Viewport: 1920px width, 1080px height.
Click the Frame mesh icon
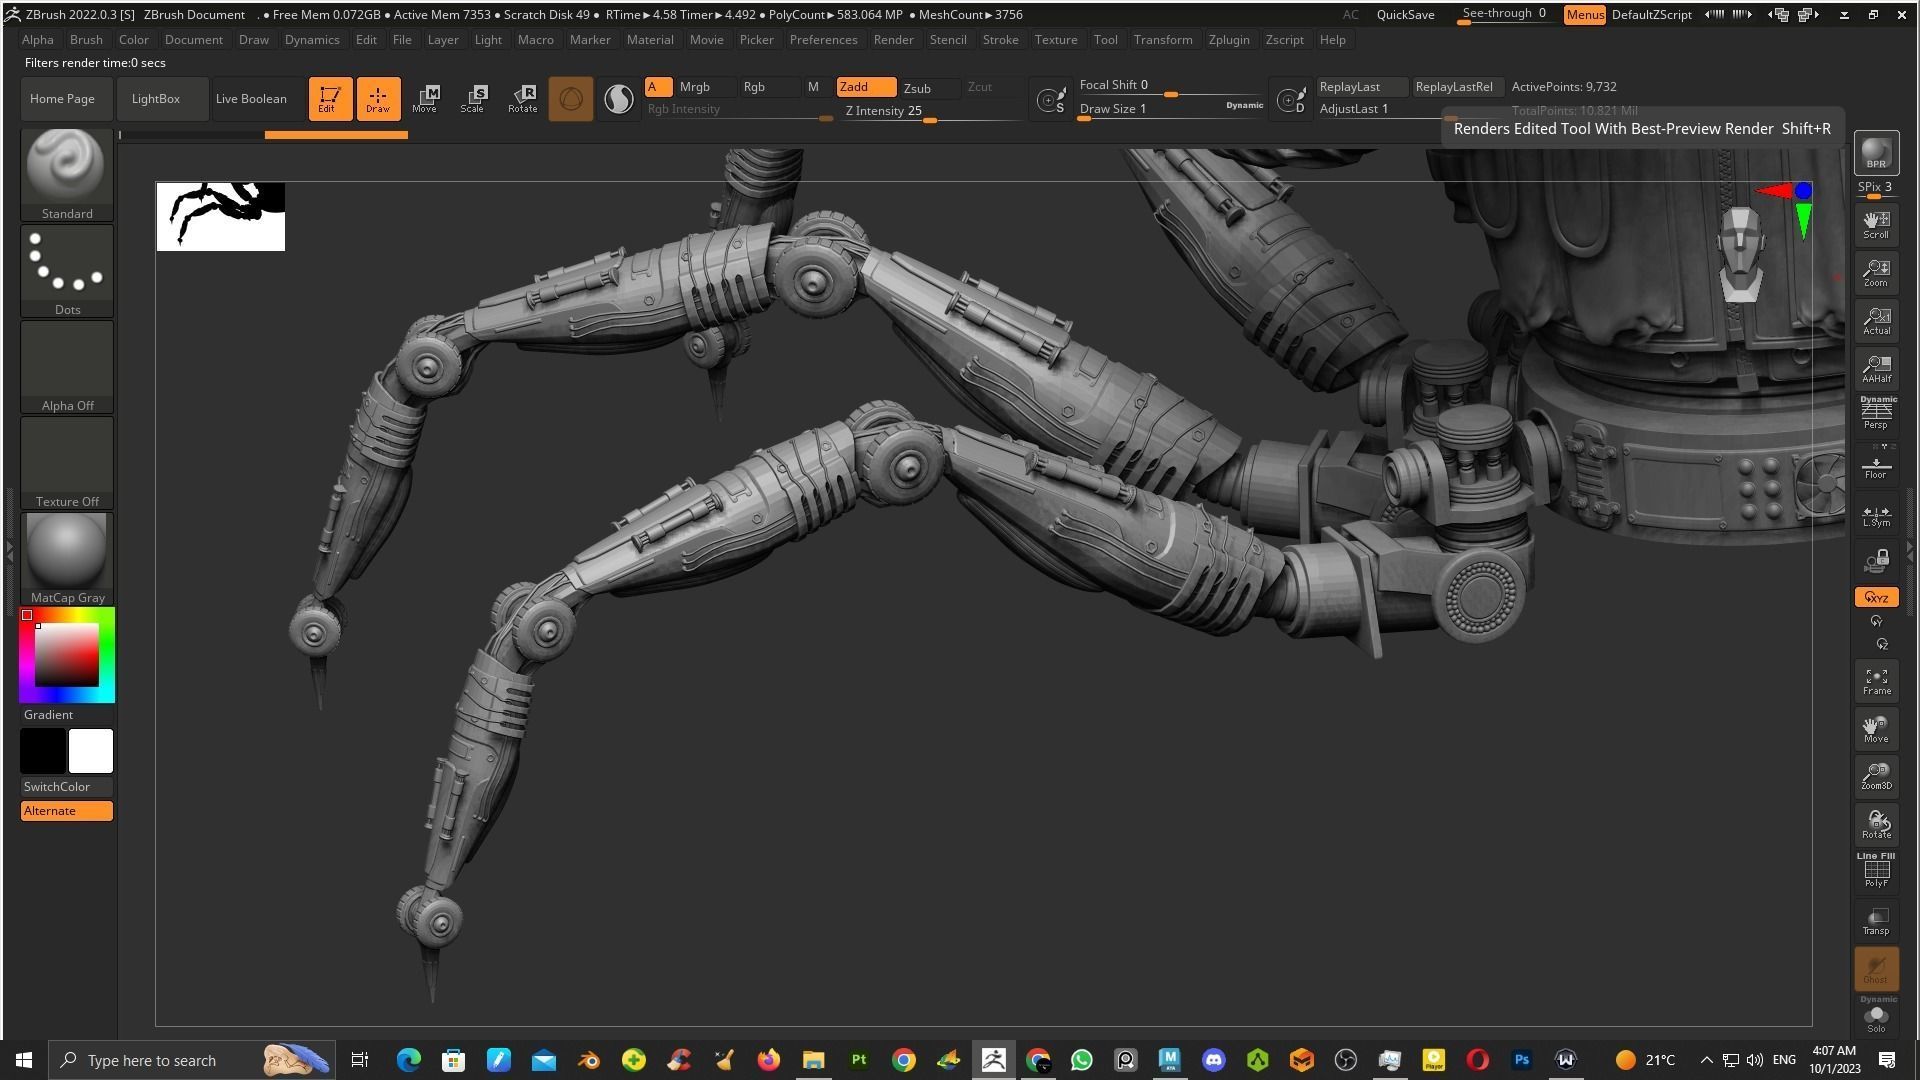[1876, 682]
